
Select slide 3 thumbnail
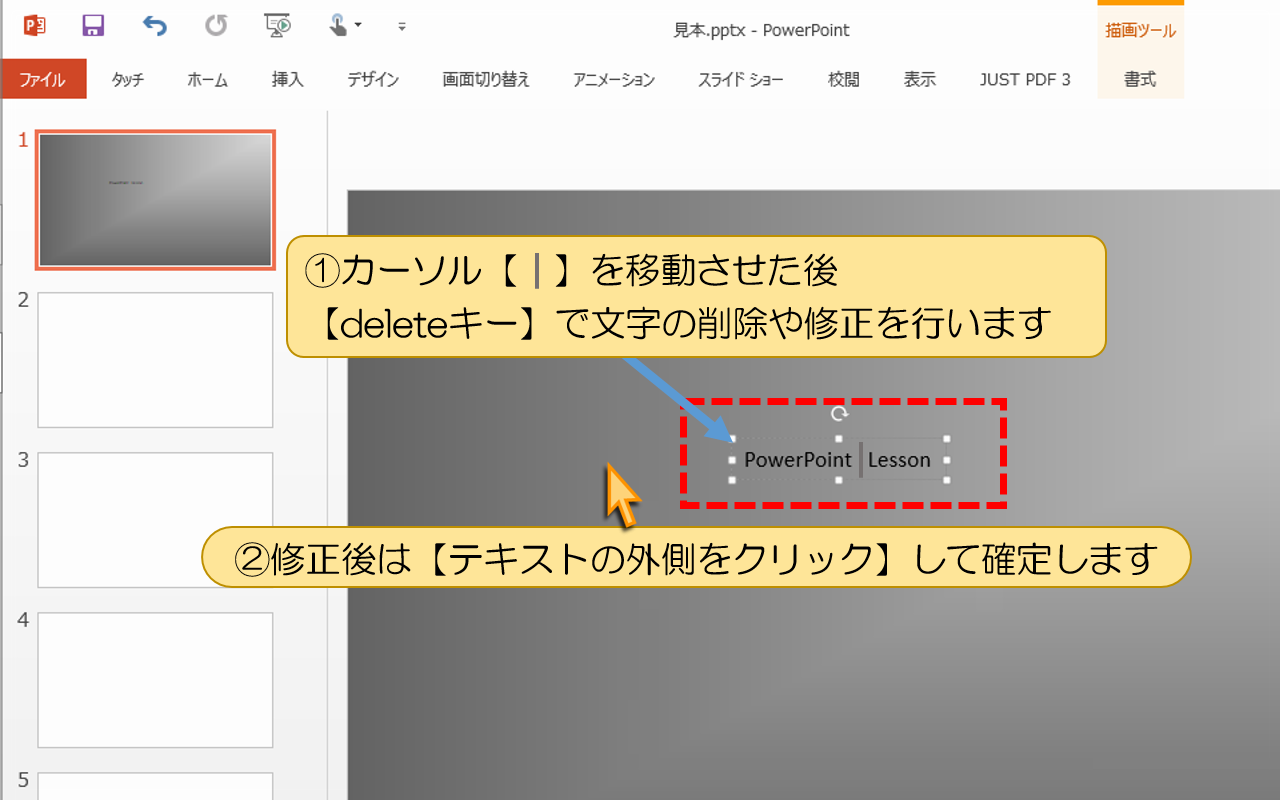[155, 520]
